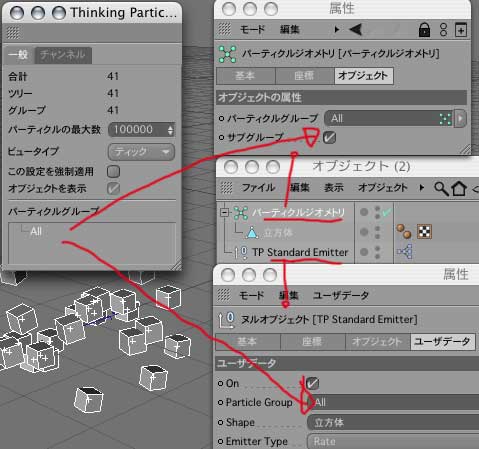Click the home icon in Object manager
This screenshot has height=449, width=479.
tap(459, 188)
